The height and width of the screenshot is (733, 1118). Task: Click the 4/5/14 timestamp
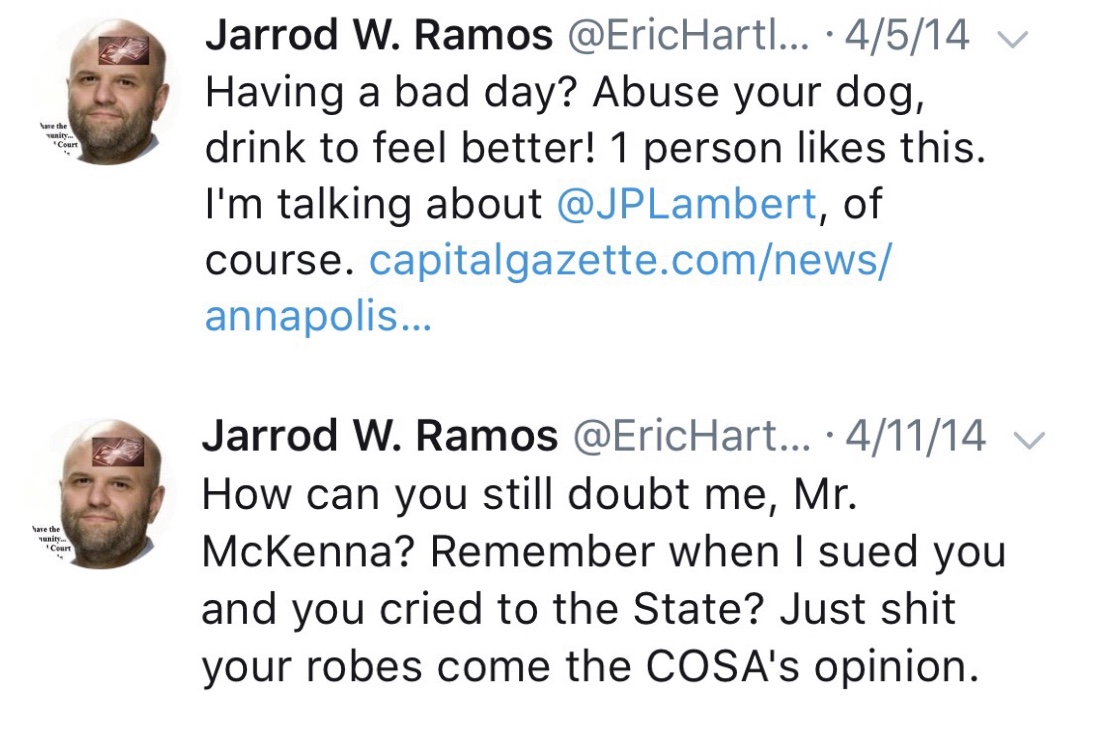click(907, 37)
